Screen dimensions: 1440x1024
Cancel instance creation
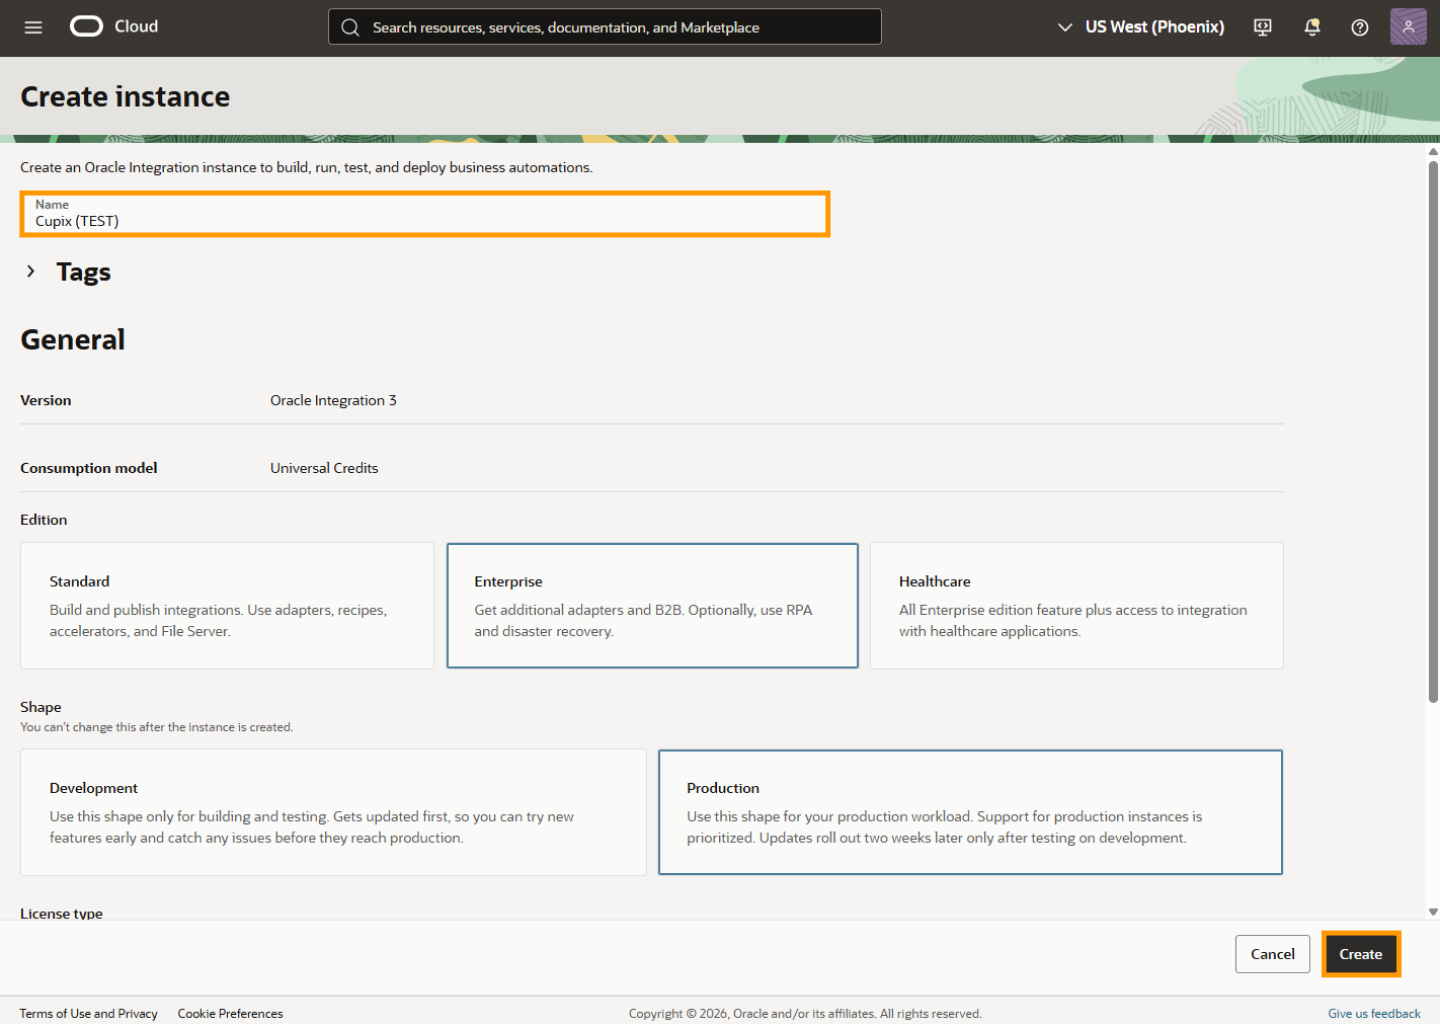pyautogui.click(x=1273, y=954)
